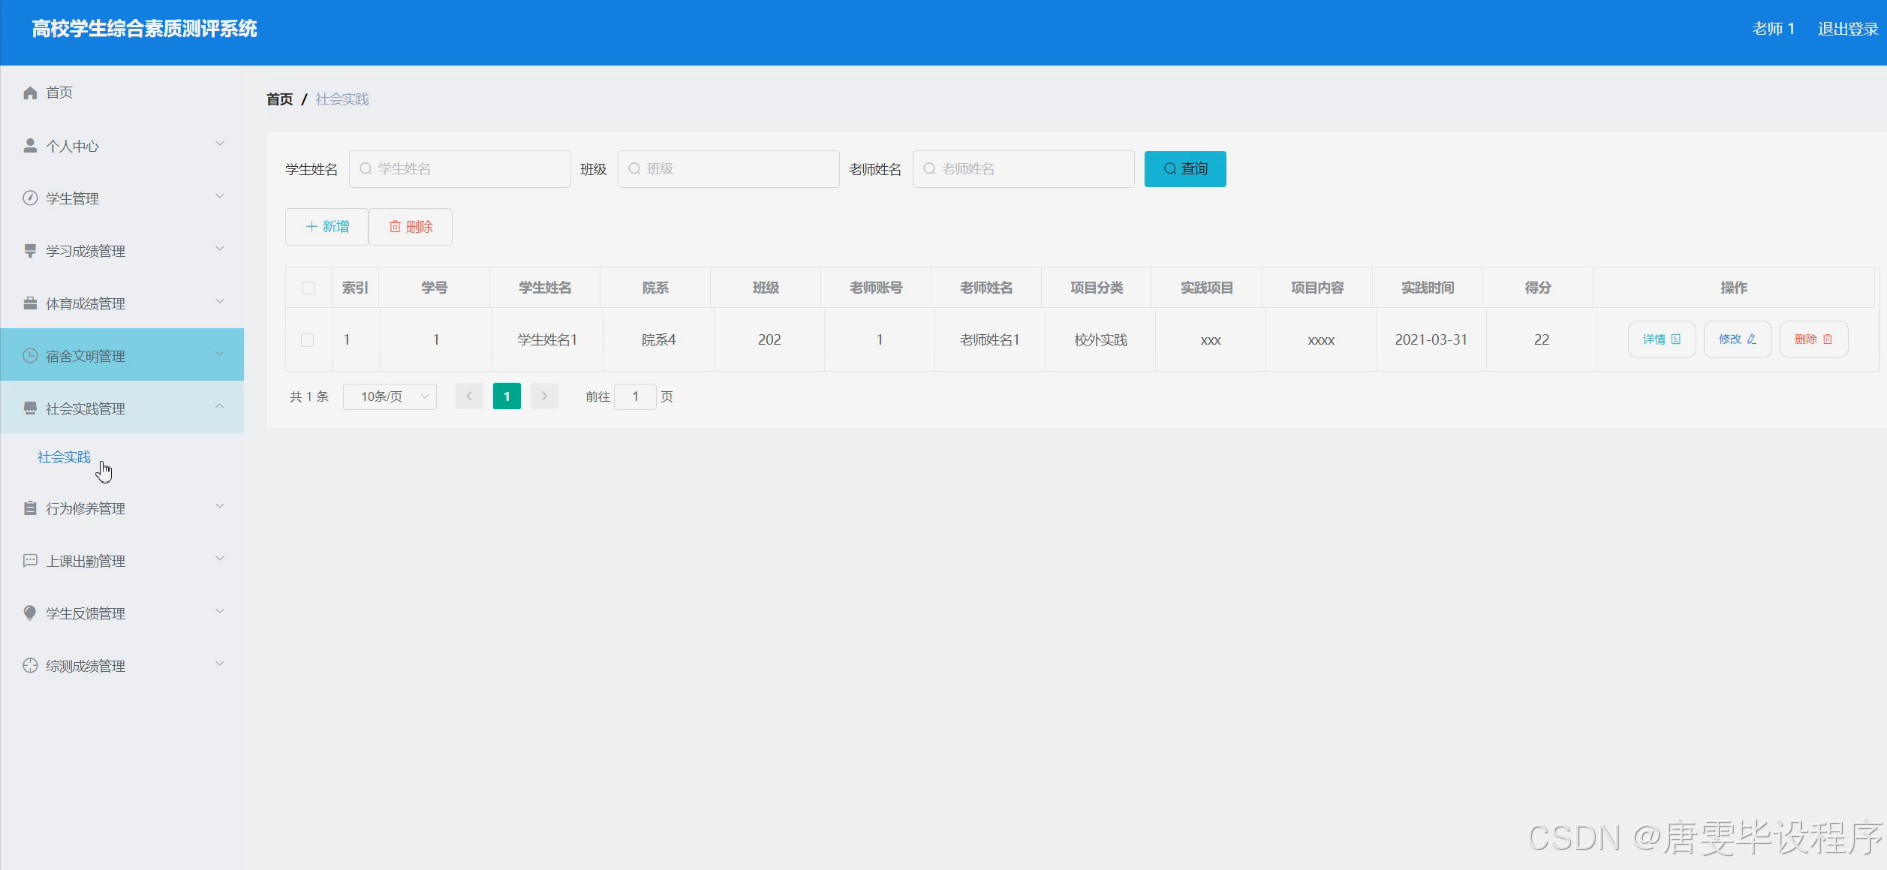Toggle the select-all checkbox in table header

308,288
